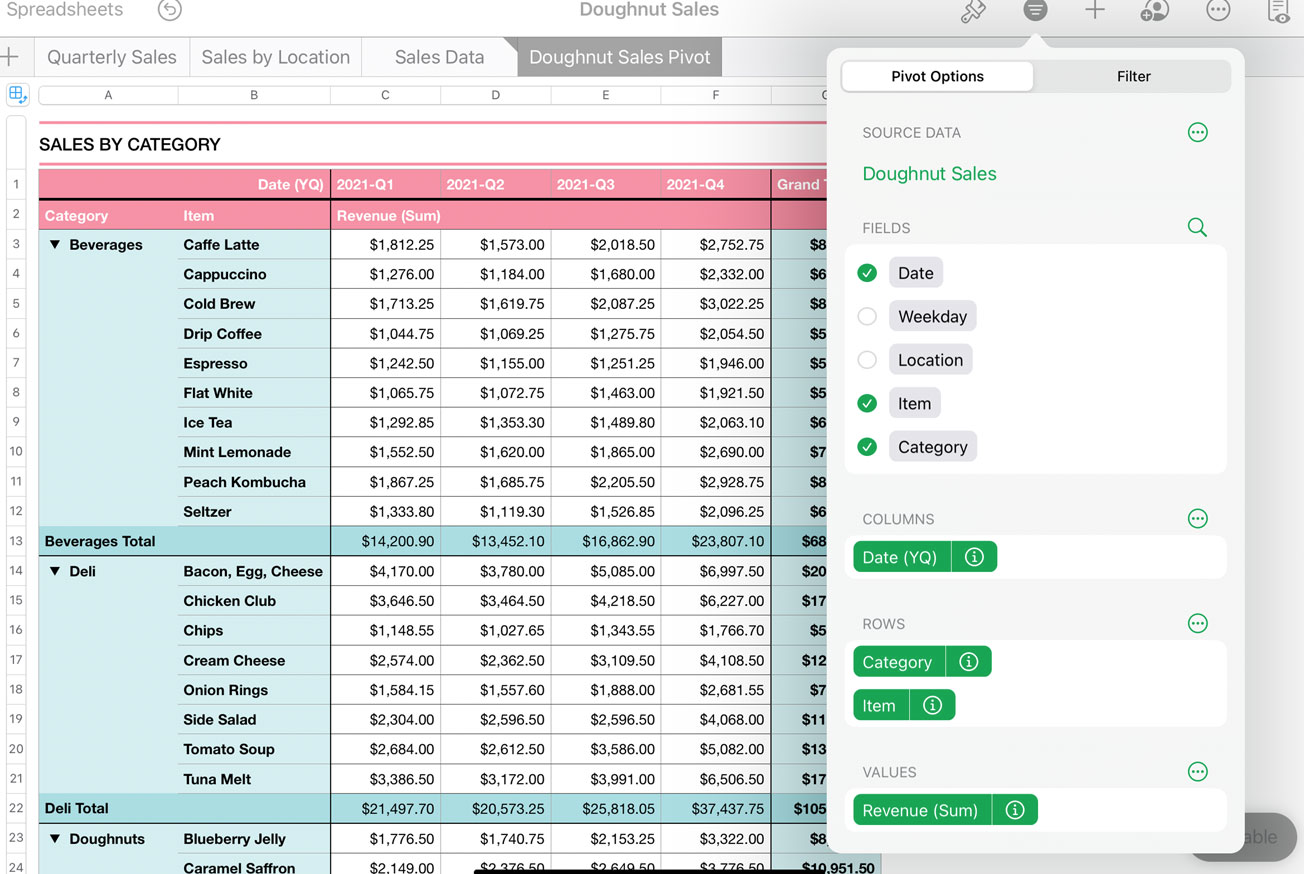Open the Rows section more options
The width and height of the screenshot is (1304, 874).
tap(1197, 624)
